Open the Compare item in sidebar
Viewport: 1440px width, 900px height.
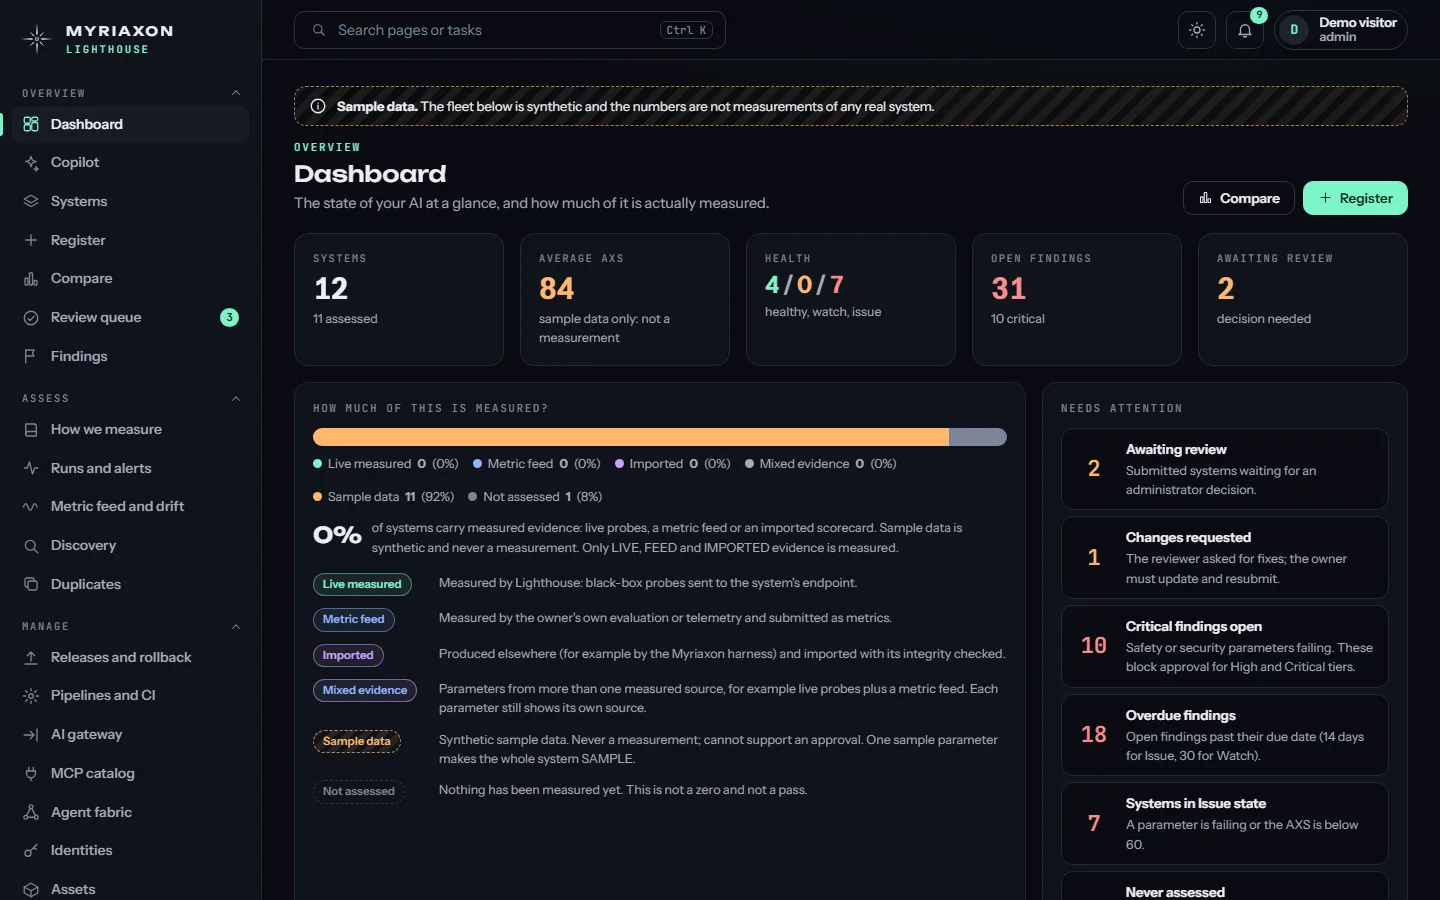pyautogui.click(x=131, y=279)
